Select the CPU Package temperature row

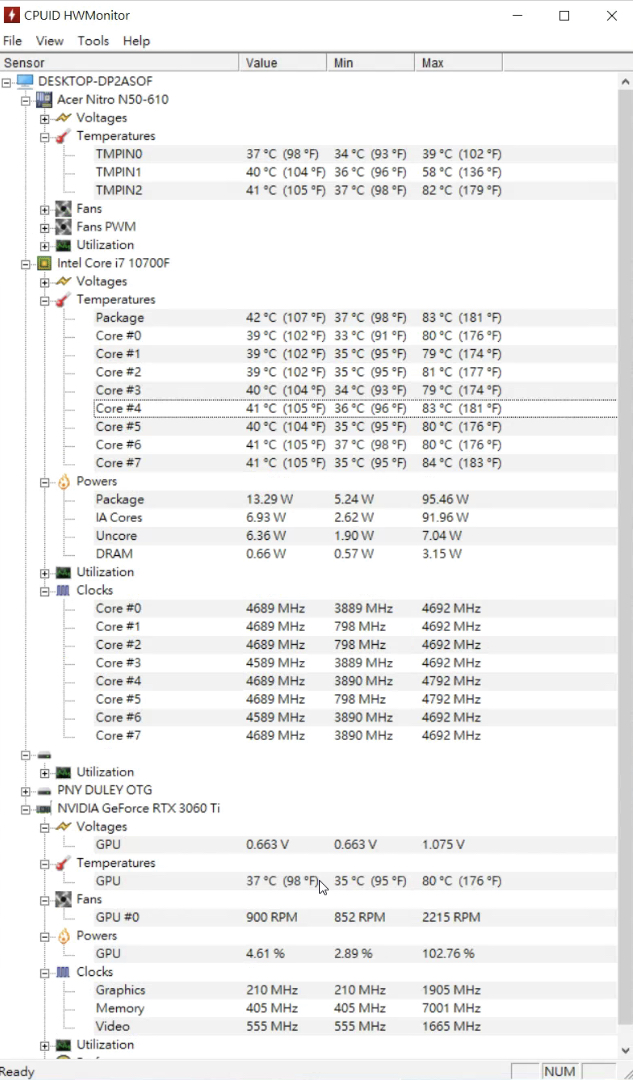point(355,318)
